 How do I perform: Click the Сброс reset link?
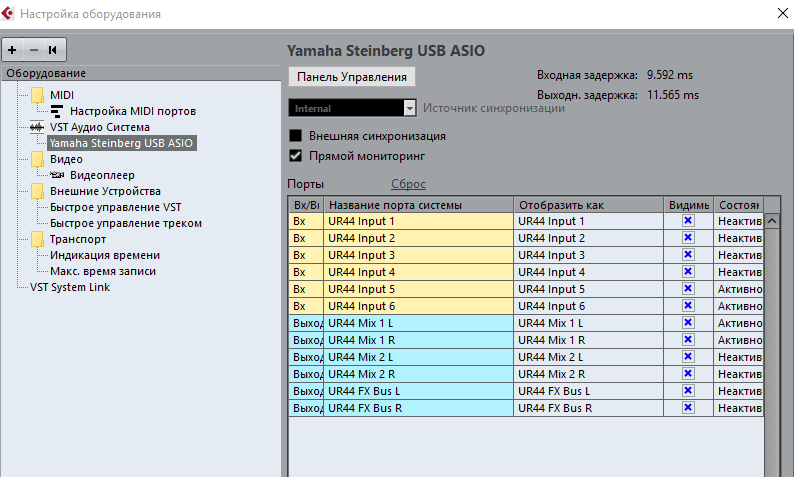point(408,184)
